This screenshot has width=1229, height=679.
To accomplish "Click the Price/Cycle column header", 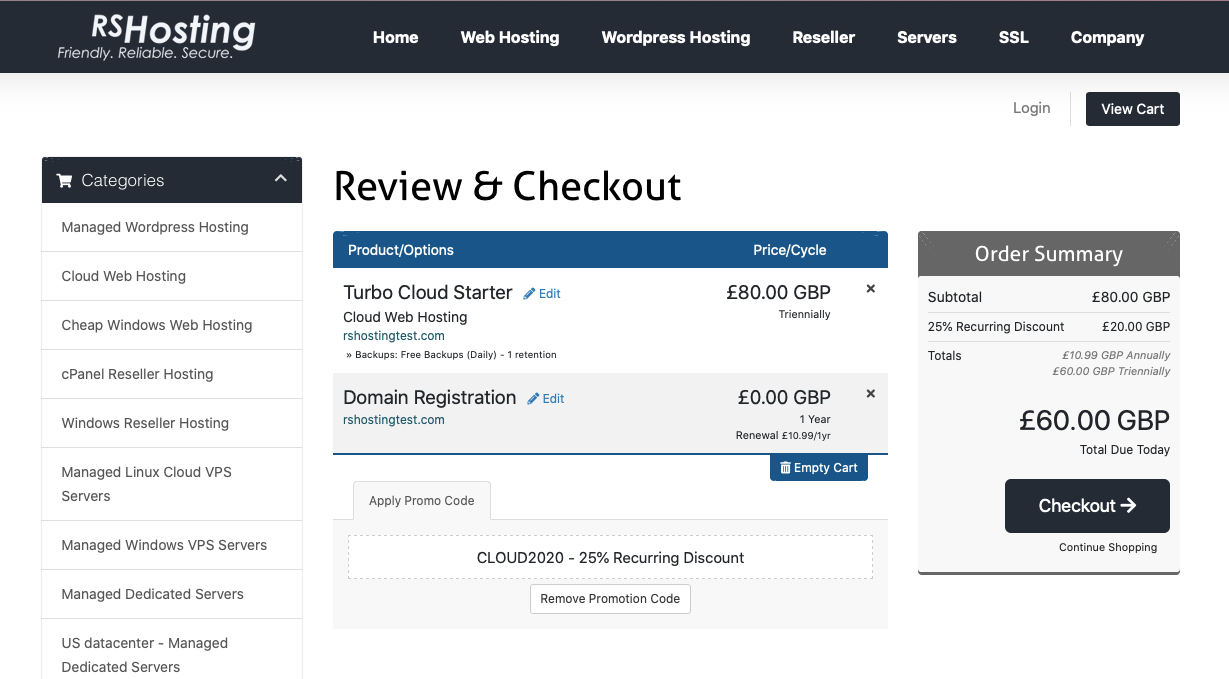I will (x=790, y=250).
